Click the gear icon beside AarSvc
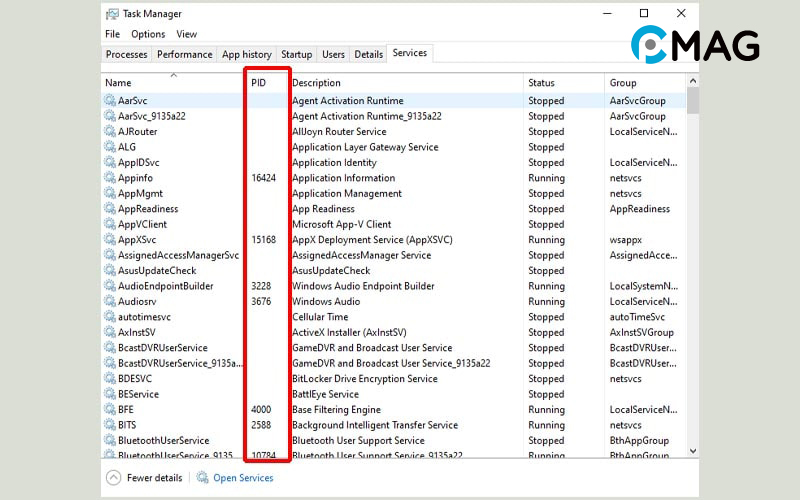This screenshot has width=800, height=500. [x=110, y=101]
